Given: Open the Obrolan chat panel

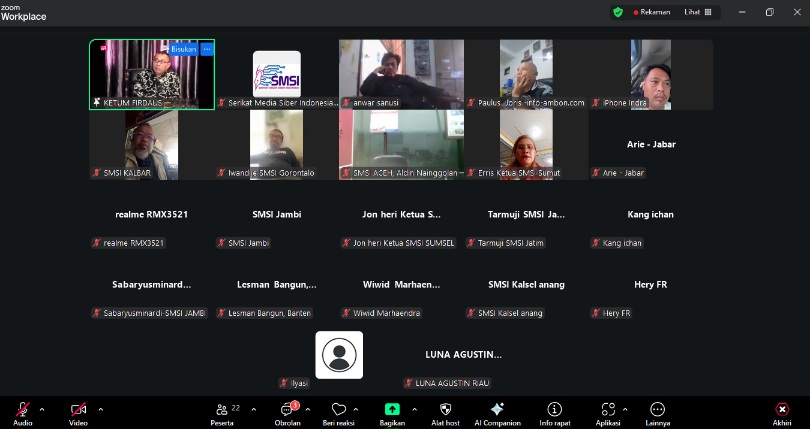Looking at the screenshot, I should point(288,410).
